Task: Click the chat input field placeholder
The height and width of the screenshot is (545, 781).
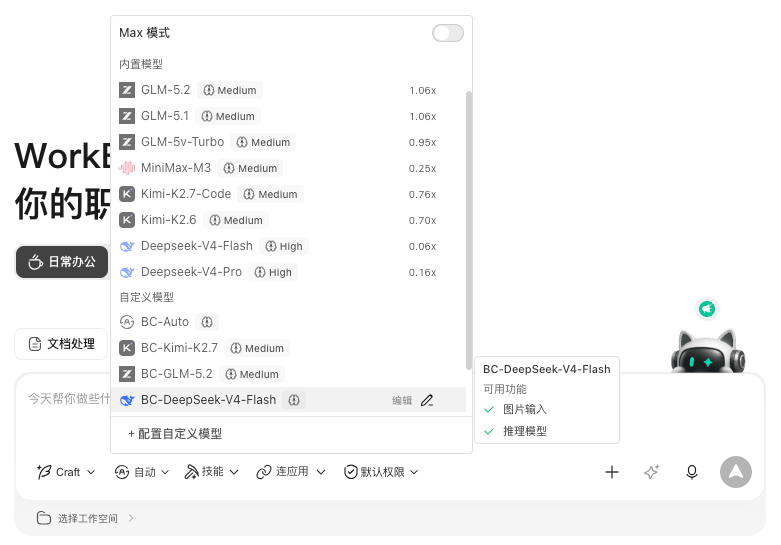Action: (x=69, y=399)
